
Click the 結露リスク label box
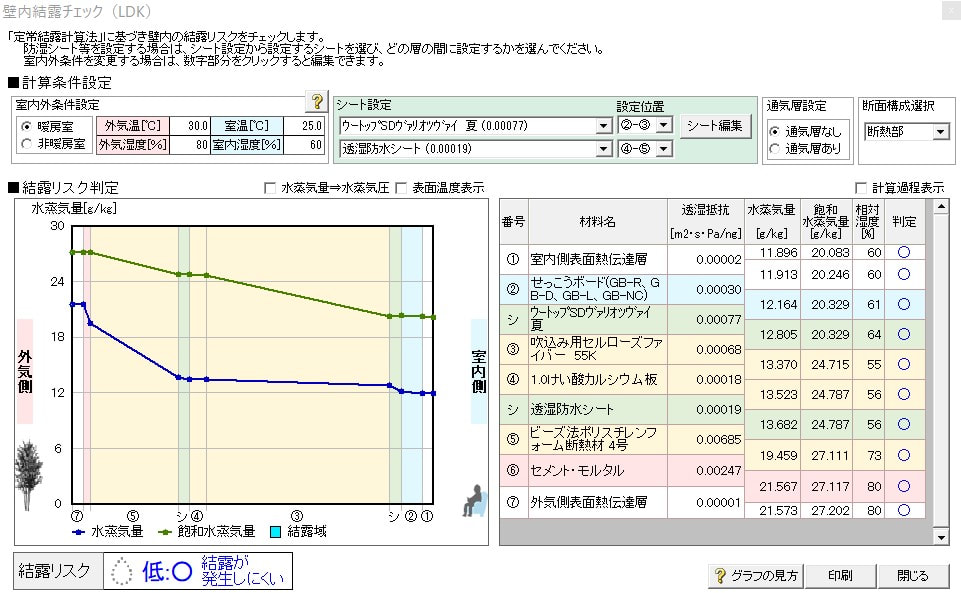58,571
